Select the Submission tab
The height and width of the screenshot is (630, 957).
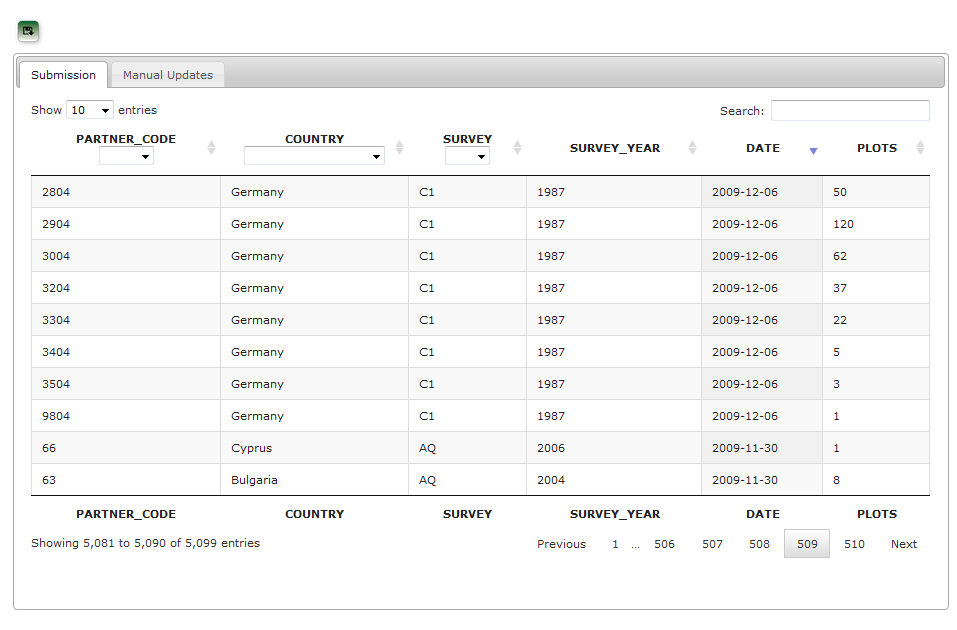63,75
